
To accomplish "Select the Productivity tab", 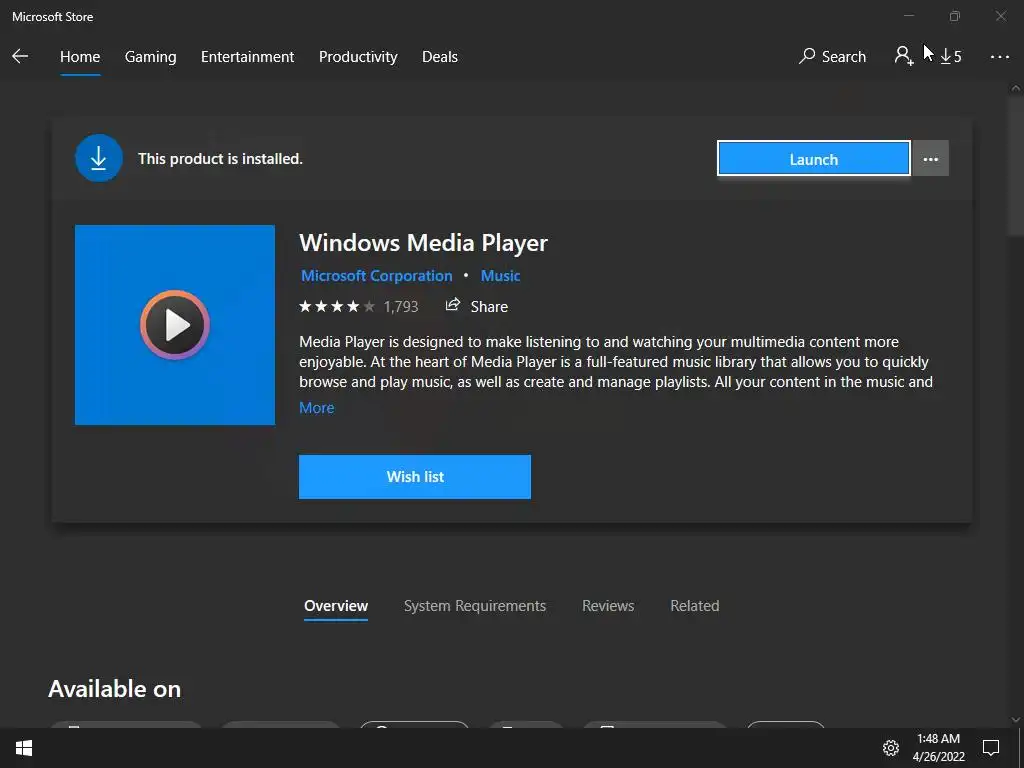I will (358, 57).
